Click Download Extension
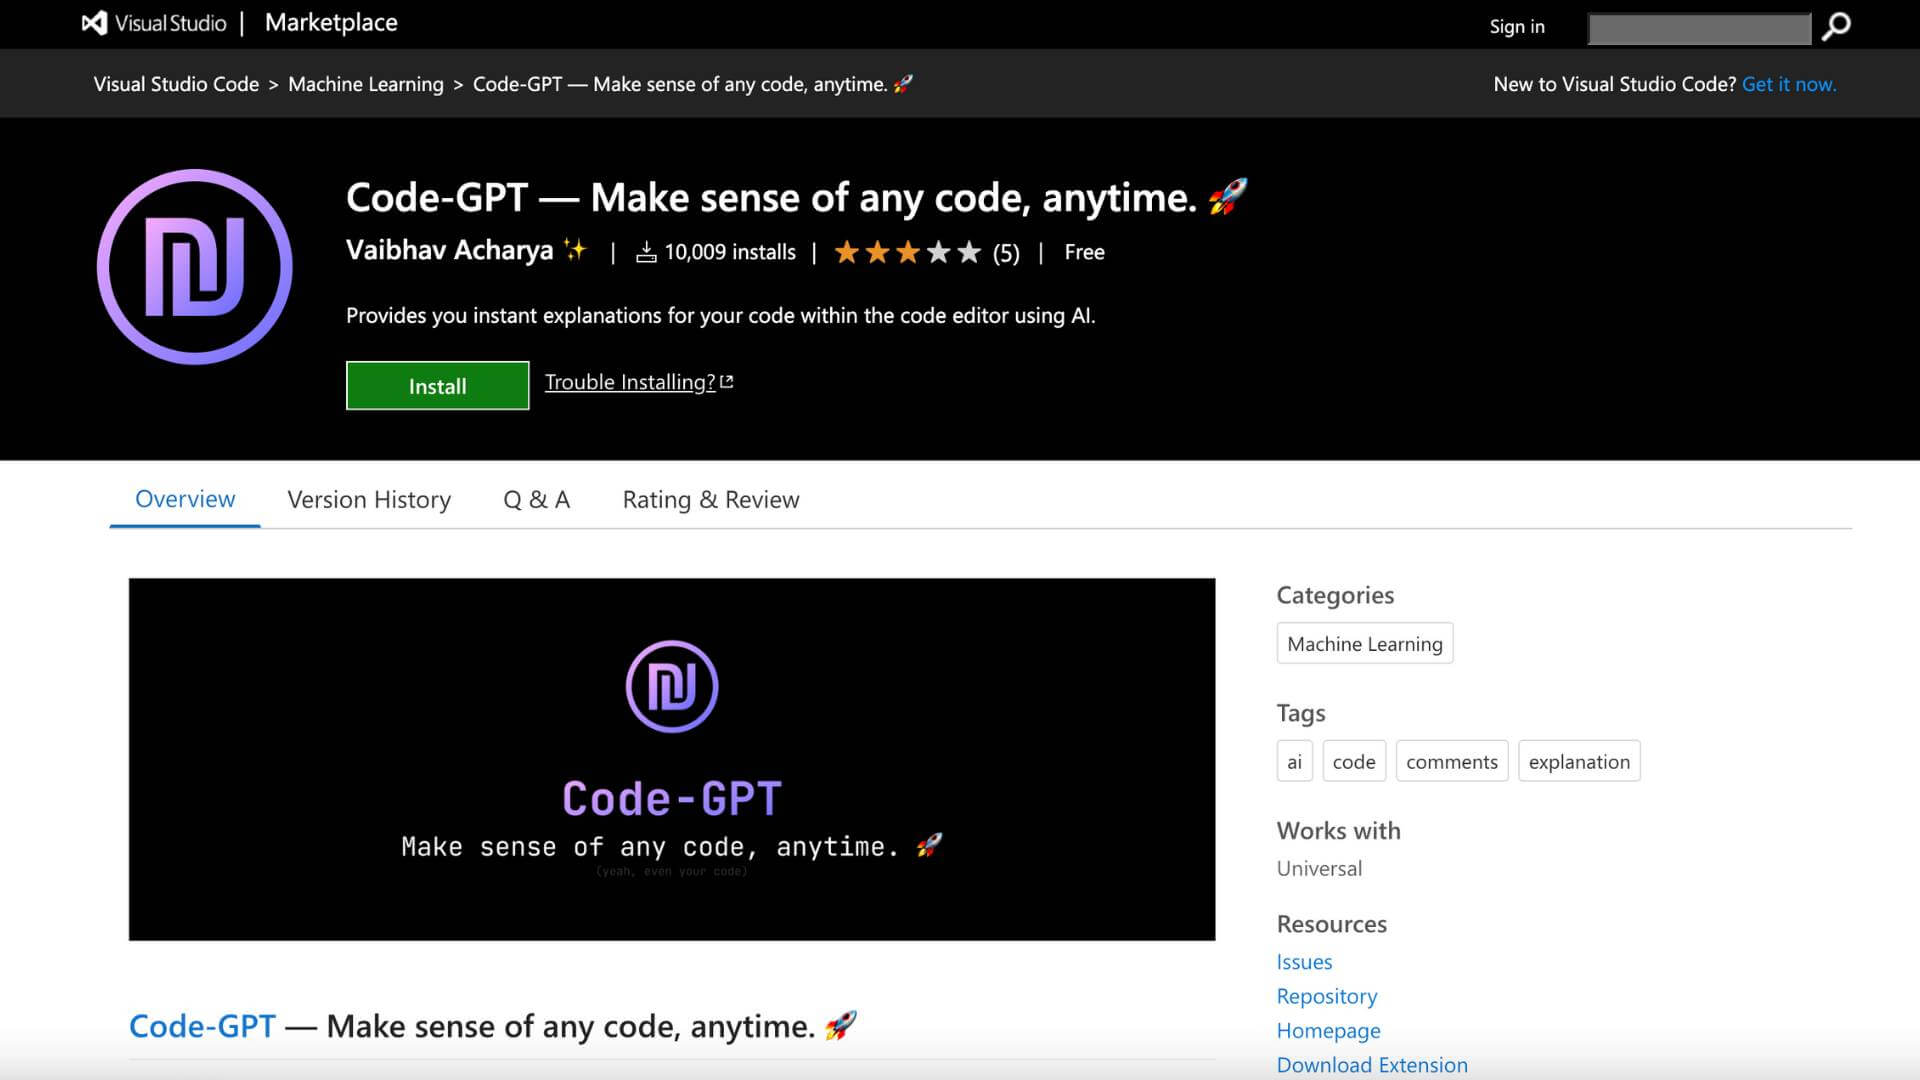1920x1080 pixels. [x=1372, y=1065]
